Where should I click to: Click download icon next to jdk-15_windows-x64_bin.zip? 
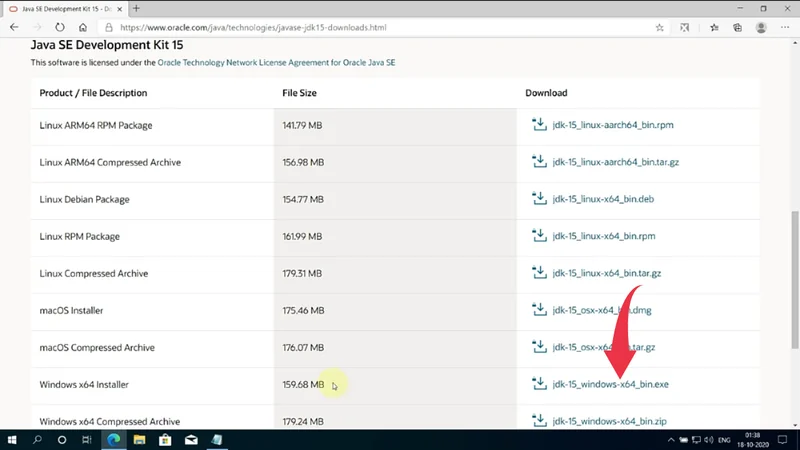(x=538, y=421)
